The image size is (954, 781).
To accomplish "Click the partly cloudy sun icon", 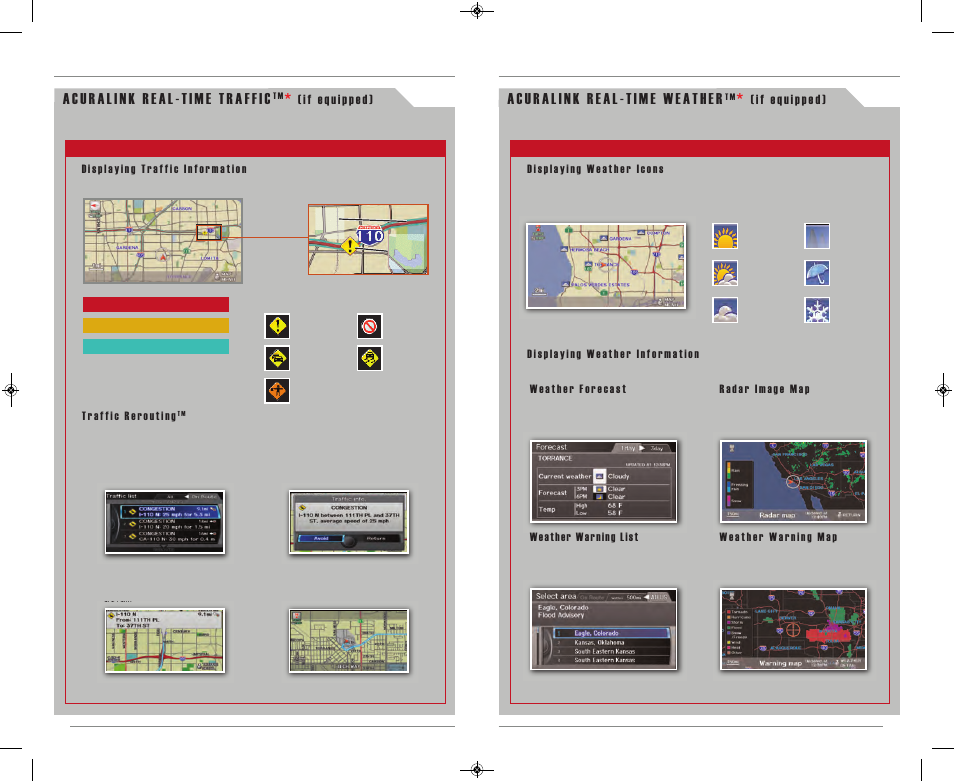I will pyautogui.click(x=725, y=273).
